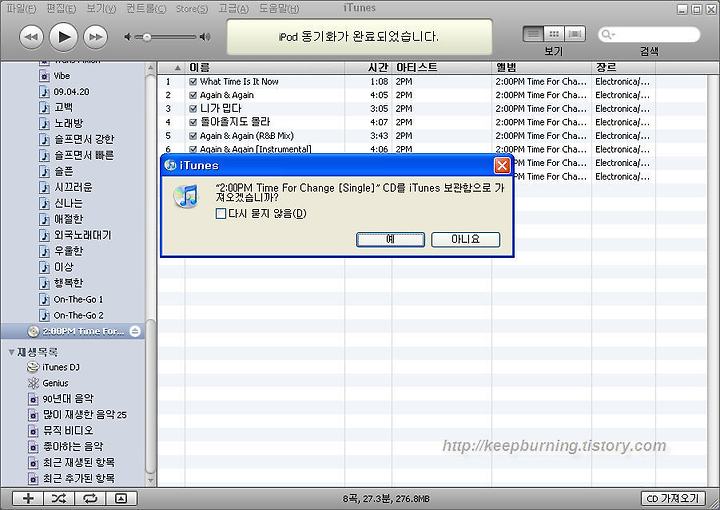This screenshot has height=510, width=720.
Task: Sort by 앨범 column header
Action: [x=541, y=67]
